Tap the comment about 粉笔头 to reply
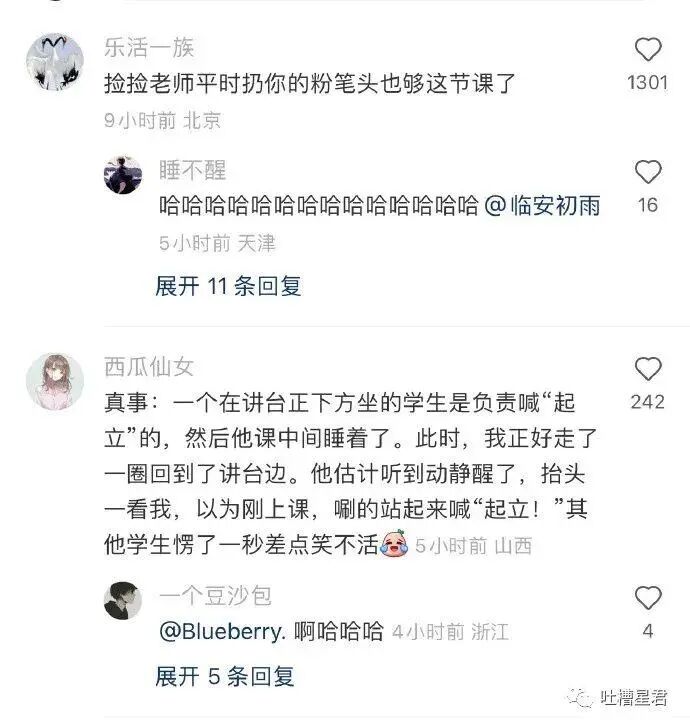The image size is (690, 728). click(x=310, y=84)
